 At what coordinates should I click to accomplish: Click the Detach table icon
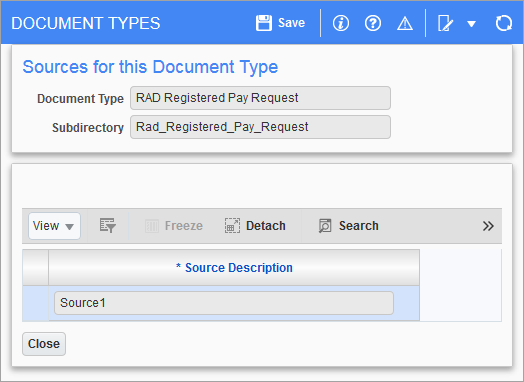(x=232, y=226)
